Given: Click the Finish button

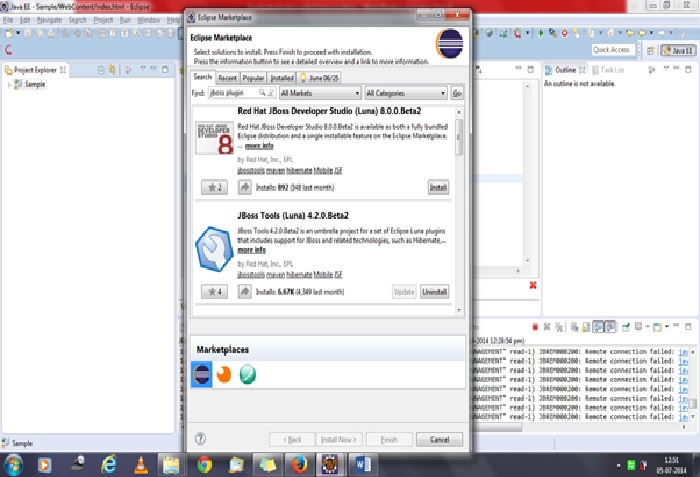Looking at the screenshot, I should coord(389,439).
